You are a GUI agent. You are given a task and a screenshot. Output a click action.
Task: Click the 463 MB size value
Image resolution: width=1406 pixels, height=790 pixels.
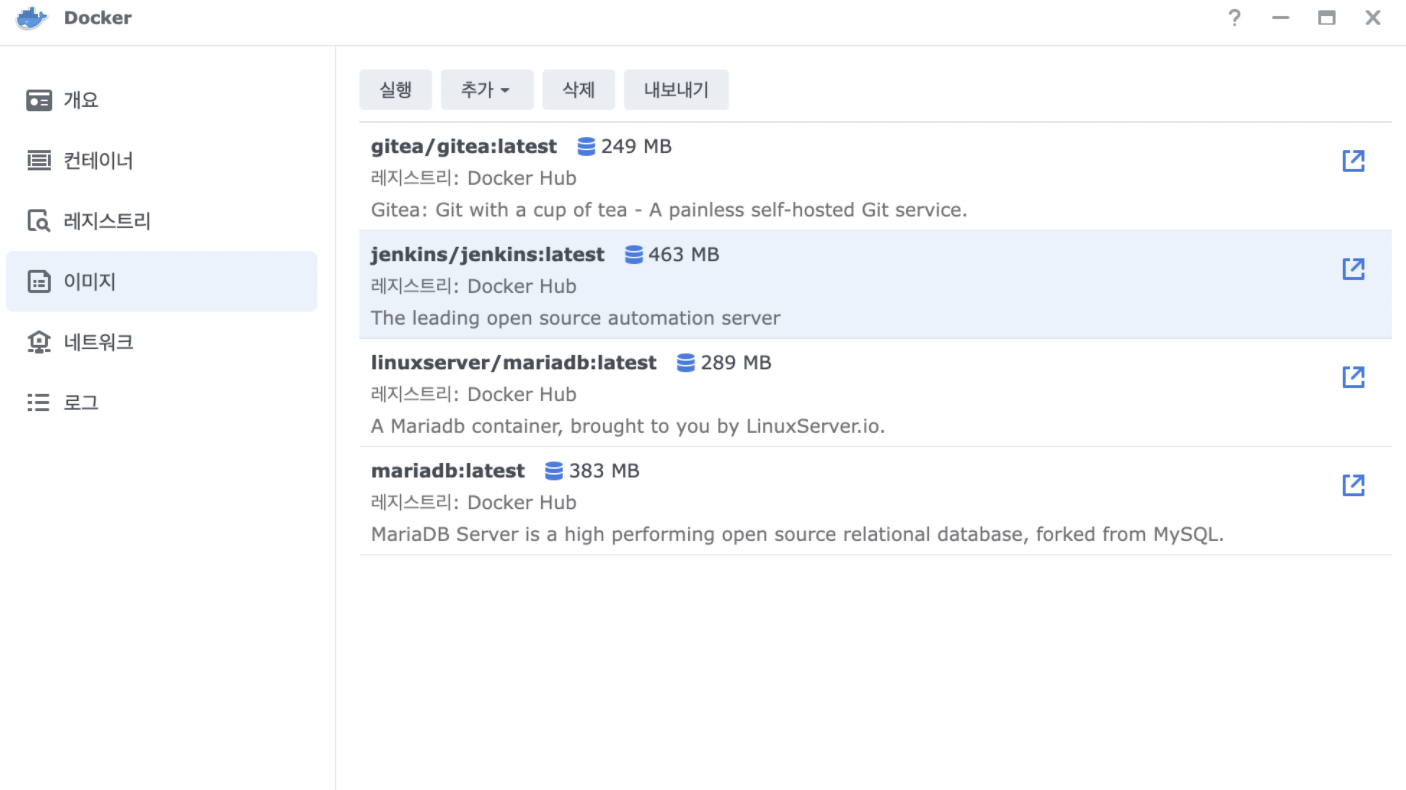pos(684,255)
